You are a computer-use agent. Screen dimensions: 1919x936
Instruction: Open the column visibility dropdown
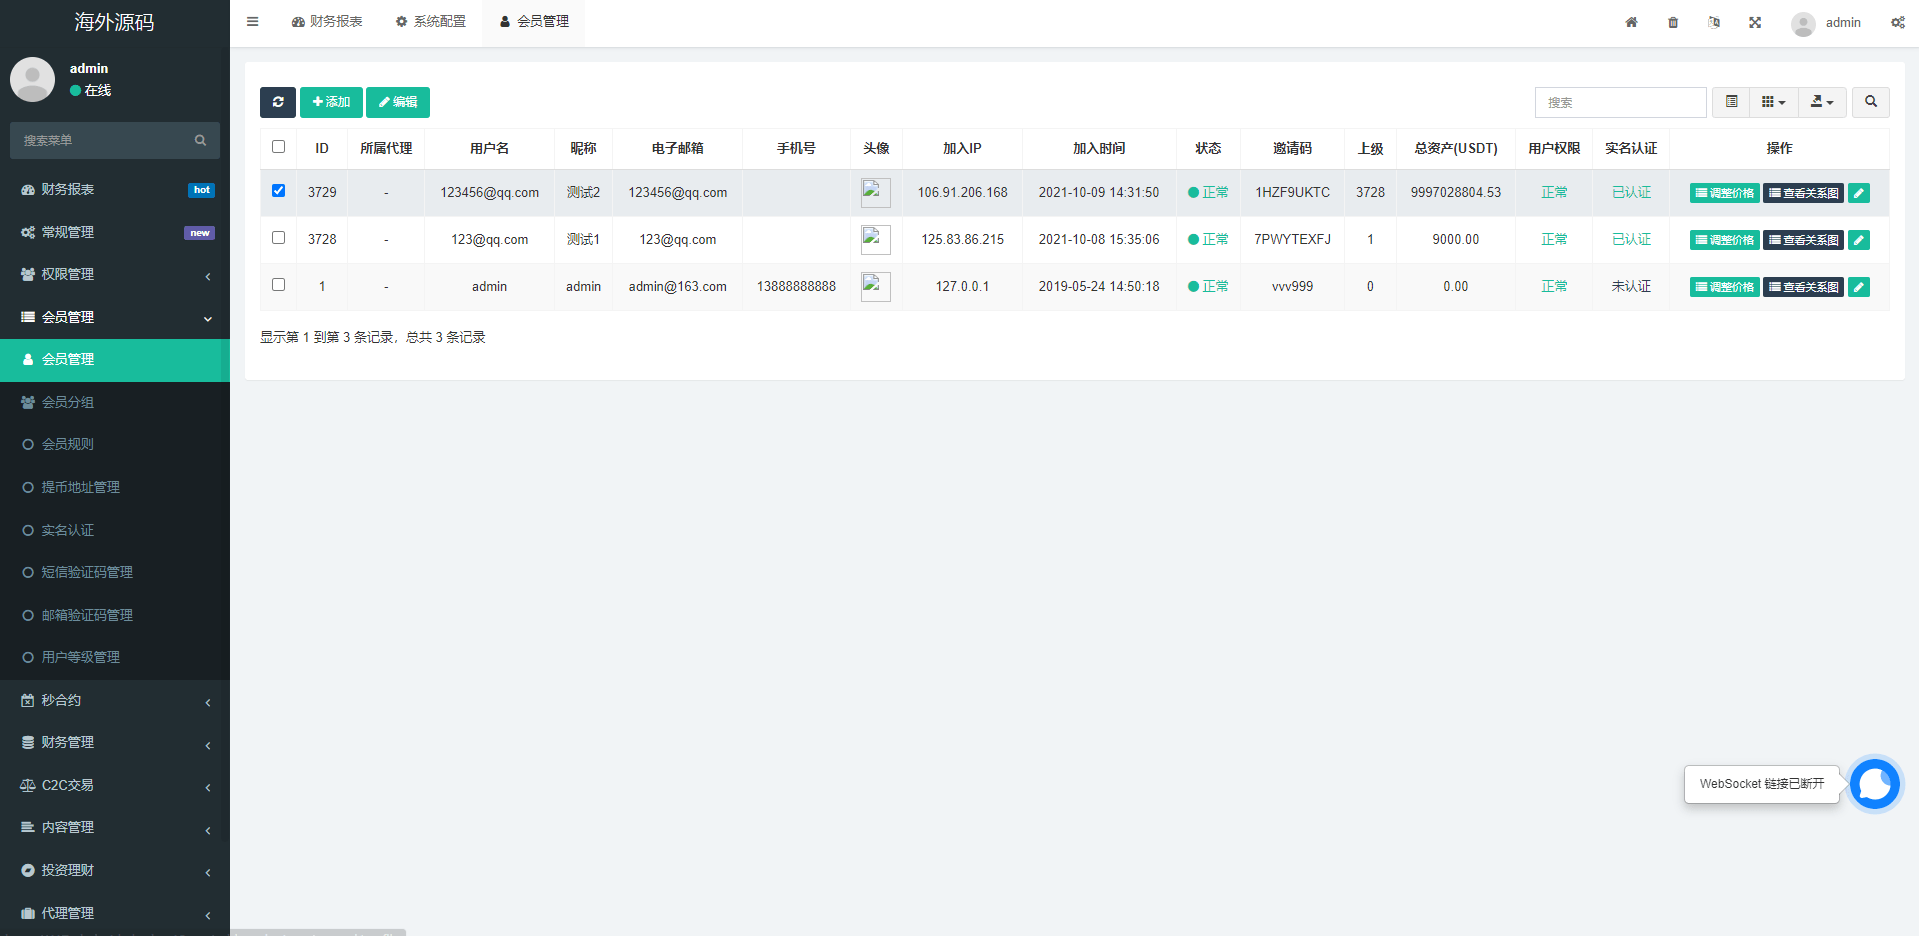(x=1773, y=102)
